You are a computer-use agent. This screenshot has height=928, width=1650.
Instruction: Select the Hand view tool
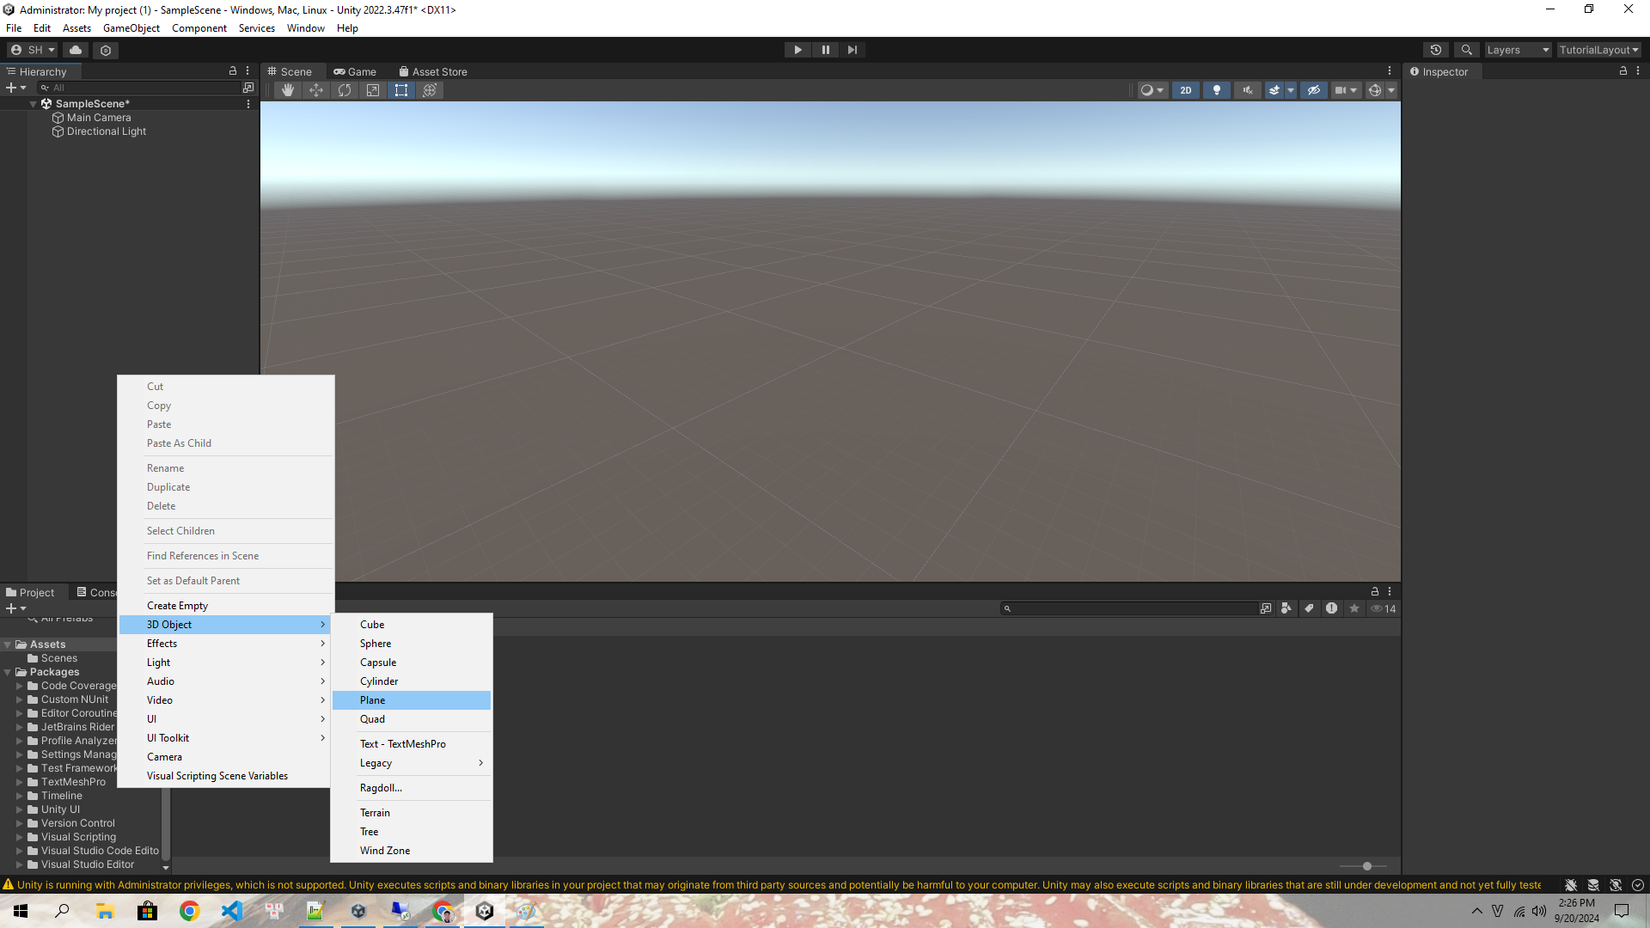click(288, 90)
